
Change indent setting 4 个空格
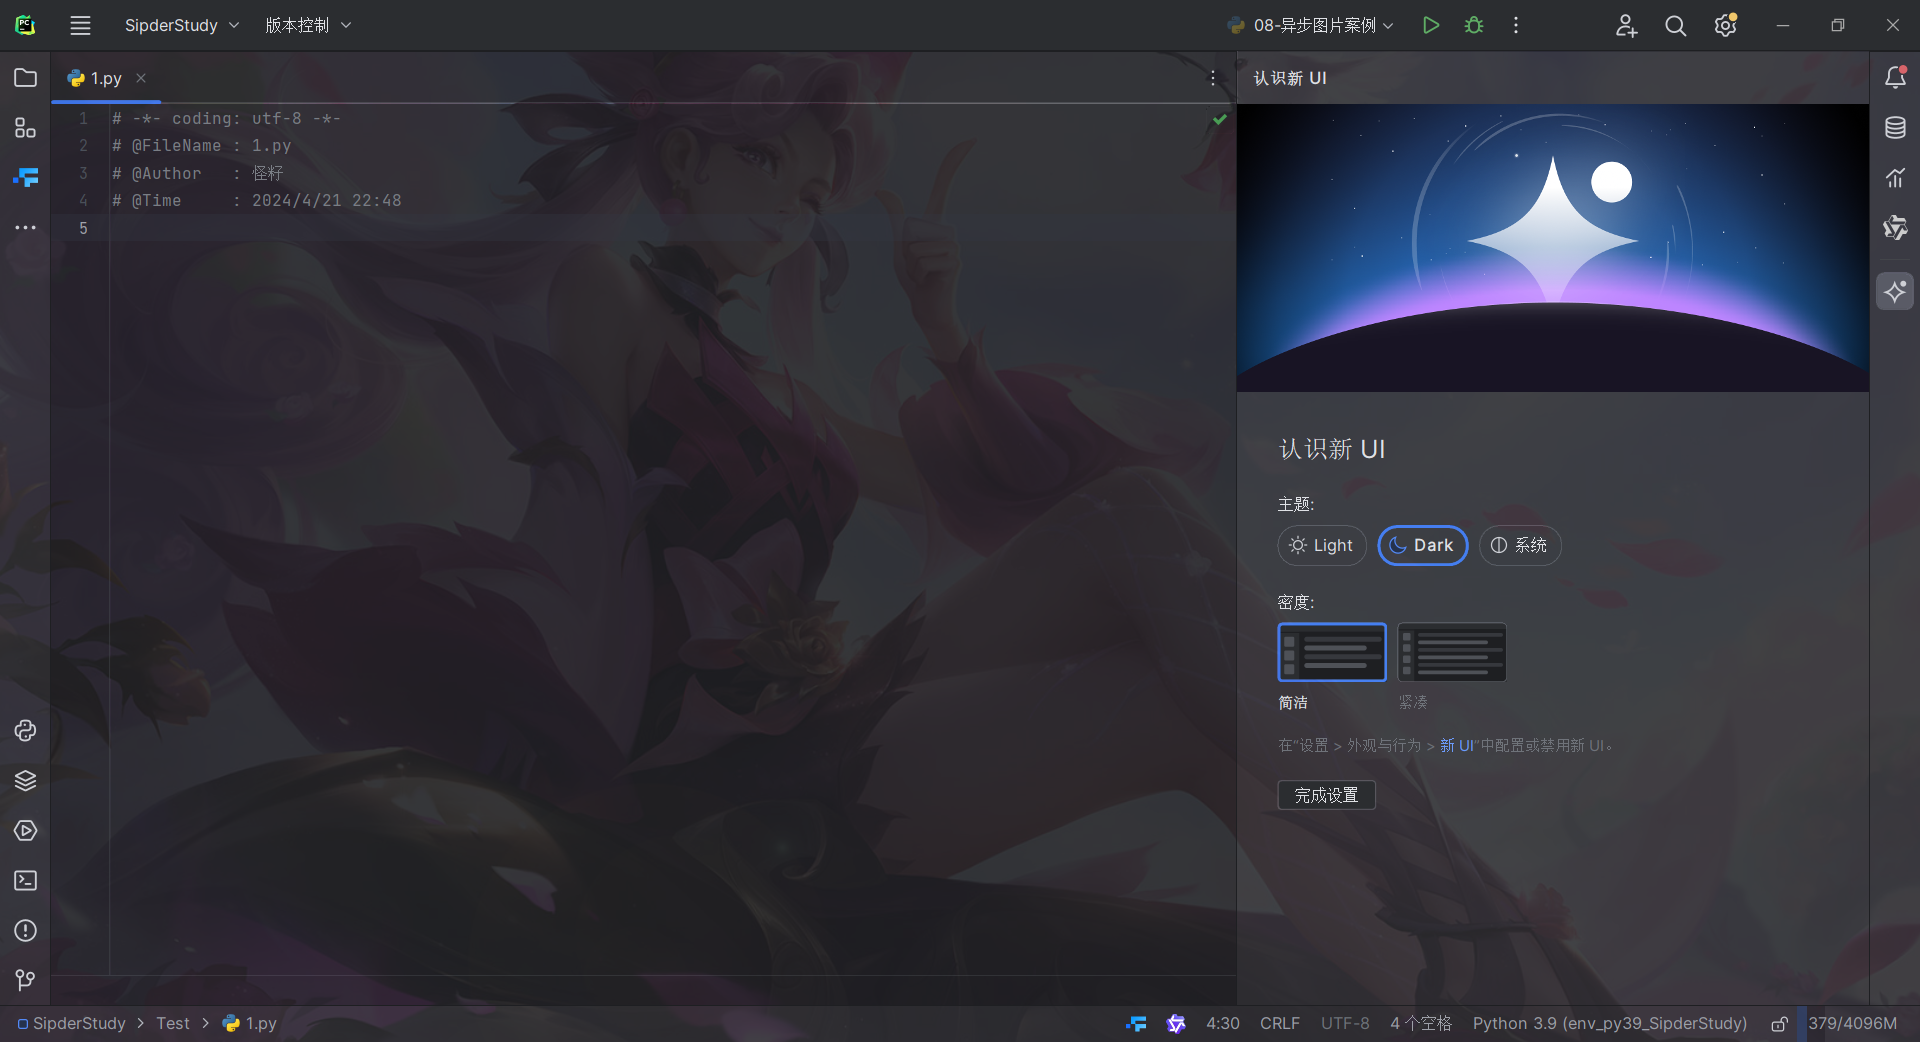[x=1420, y=1023]
